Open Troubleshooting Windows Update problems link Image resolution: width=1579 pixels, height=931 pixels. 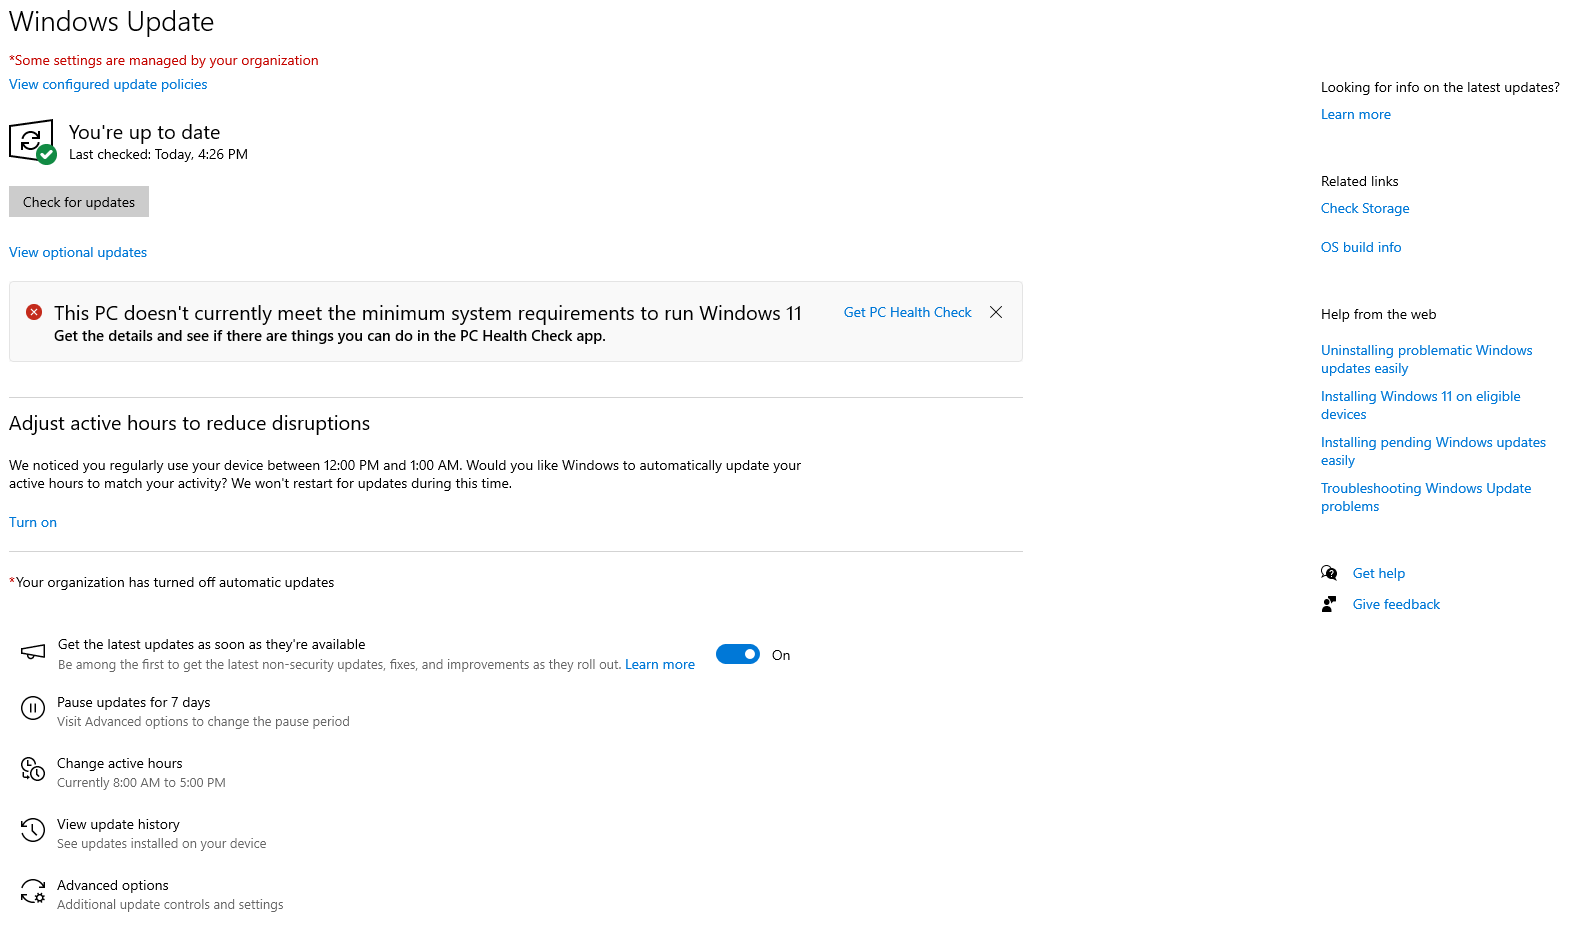(x=1426, y=497)
